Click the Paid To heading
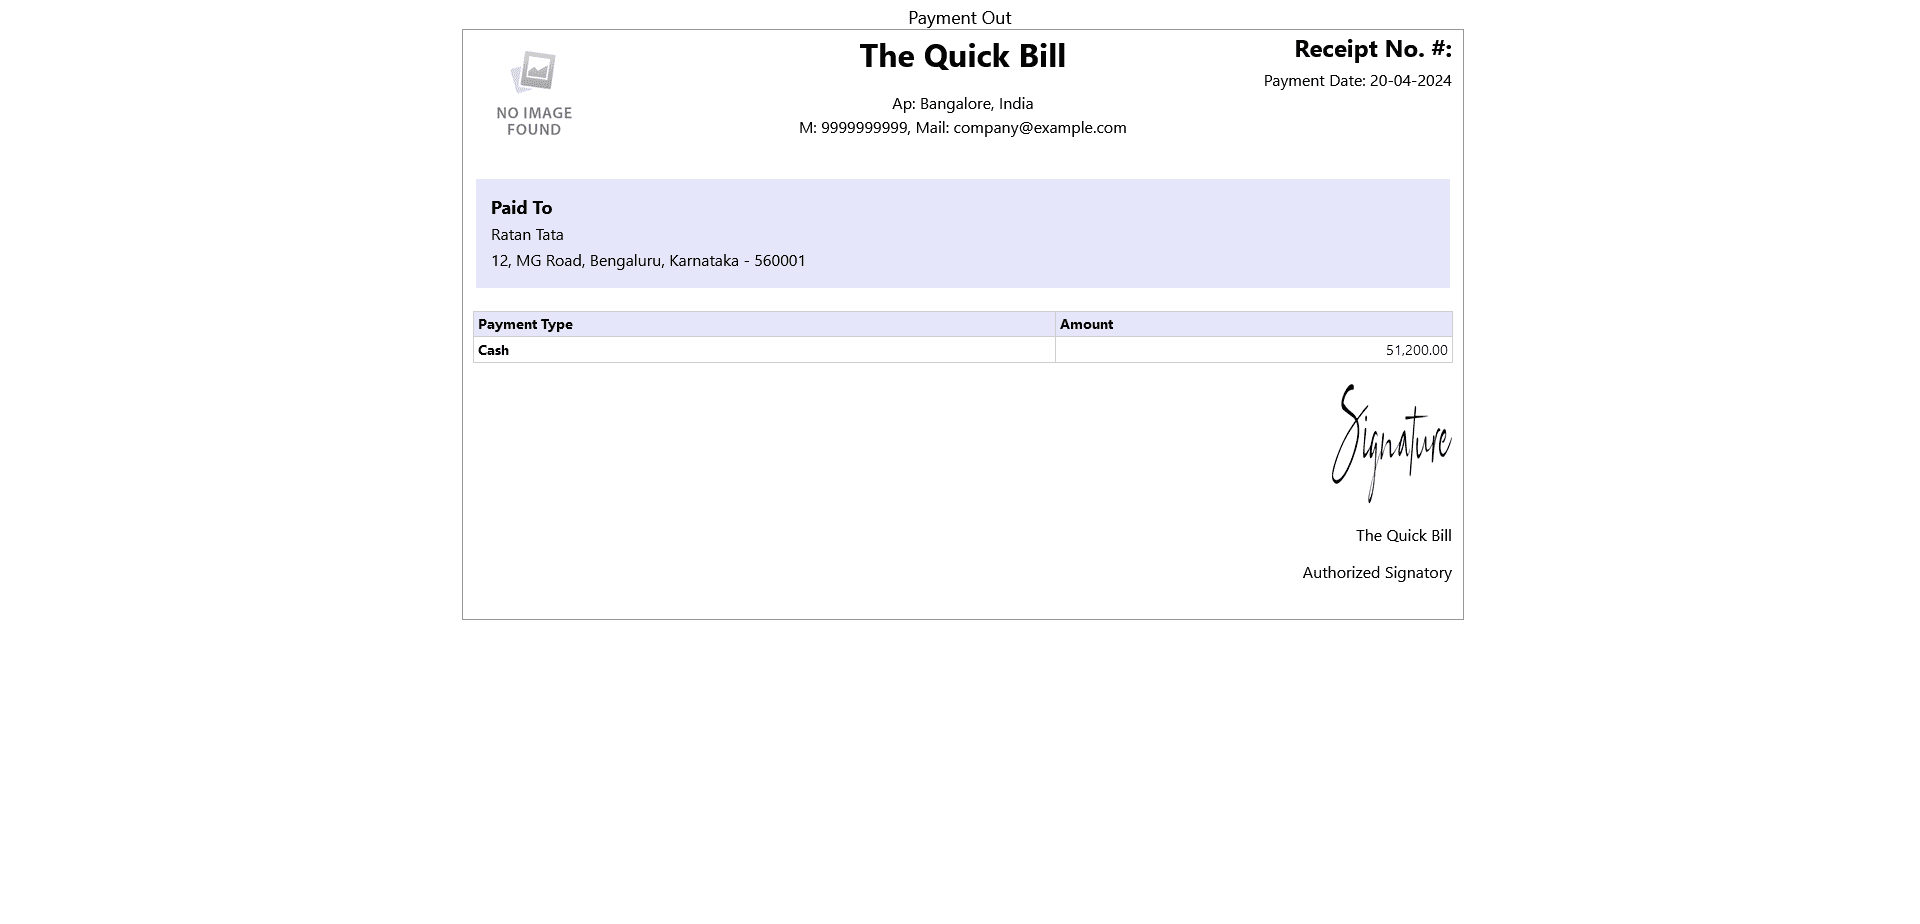 coord(521,208)
